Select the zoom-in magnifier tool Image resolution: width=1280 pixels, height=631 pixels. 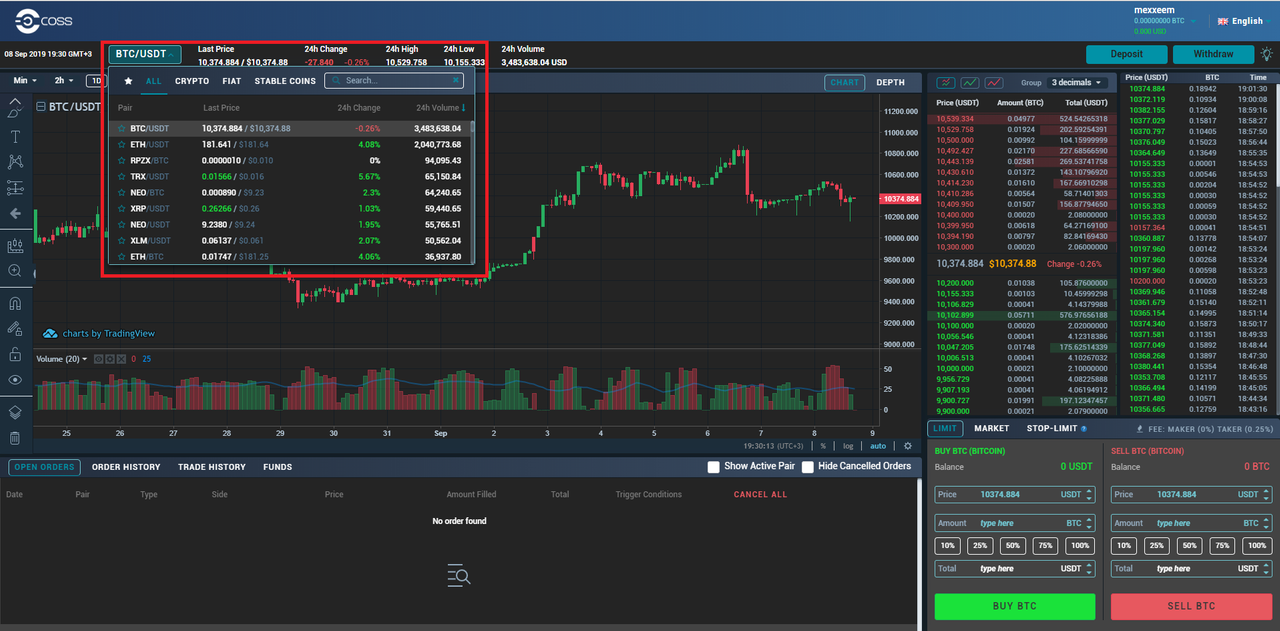tap(15, 271)
